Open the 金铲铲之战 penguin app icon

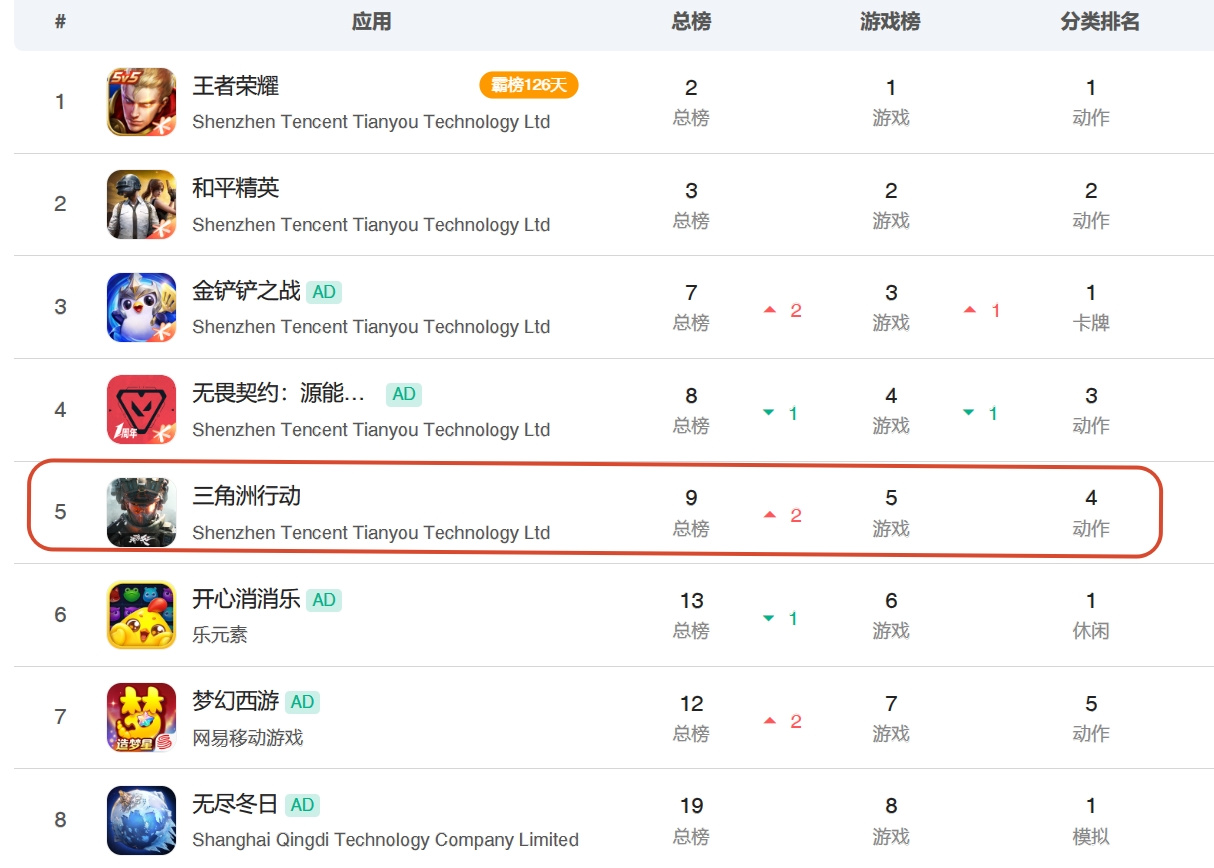pos(141,307)
